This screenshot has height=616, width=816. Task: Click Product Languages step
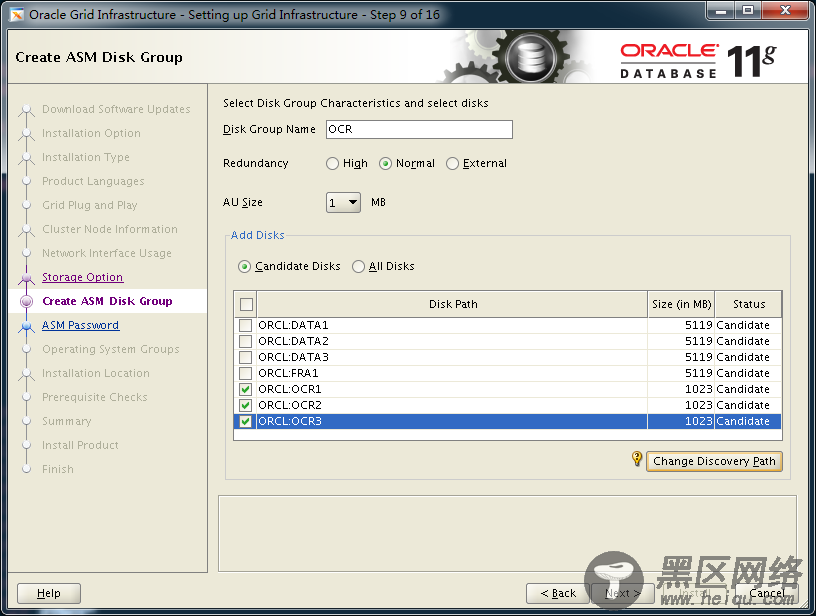[93, 181]
